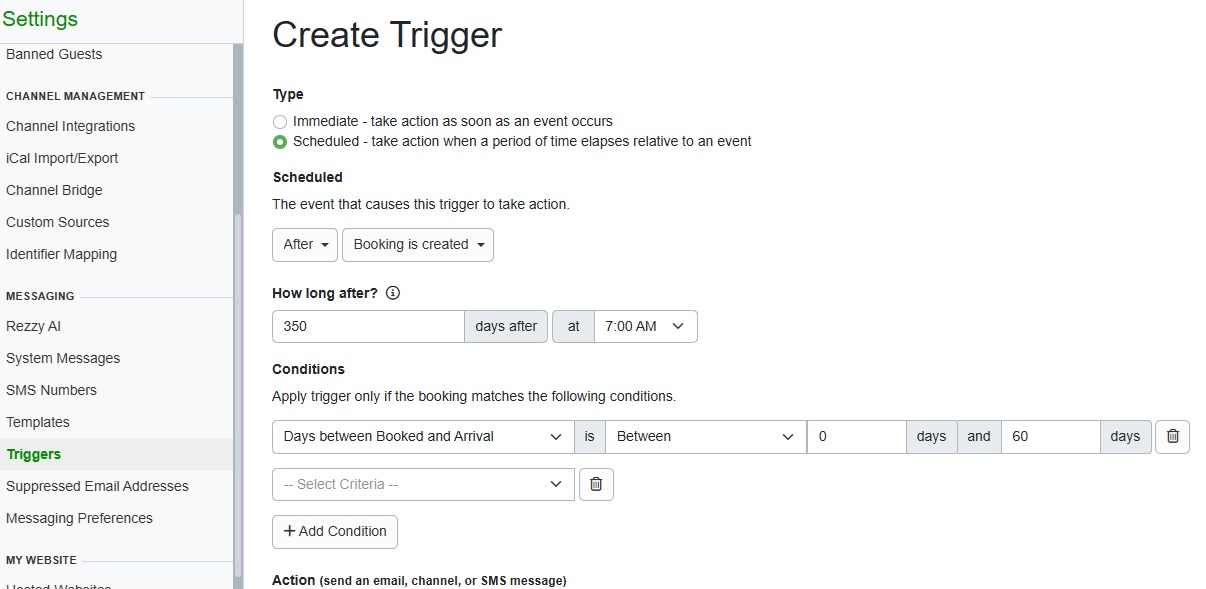This screenshot has height=589, width=1206.
Task: Edit the 60 days upper bound field
Action: pos(1049,437)
